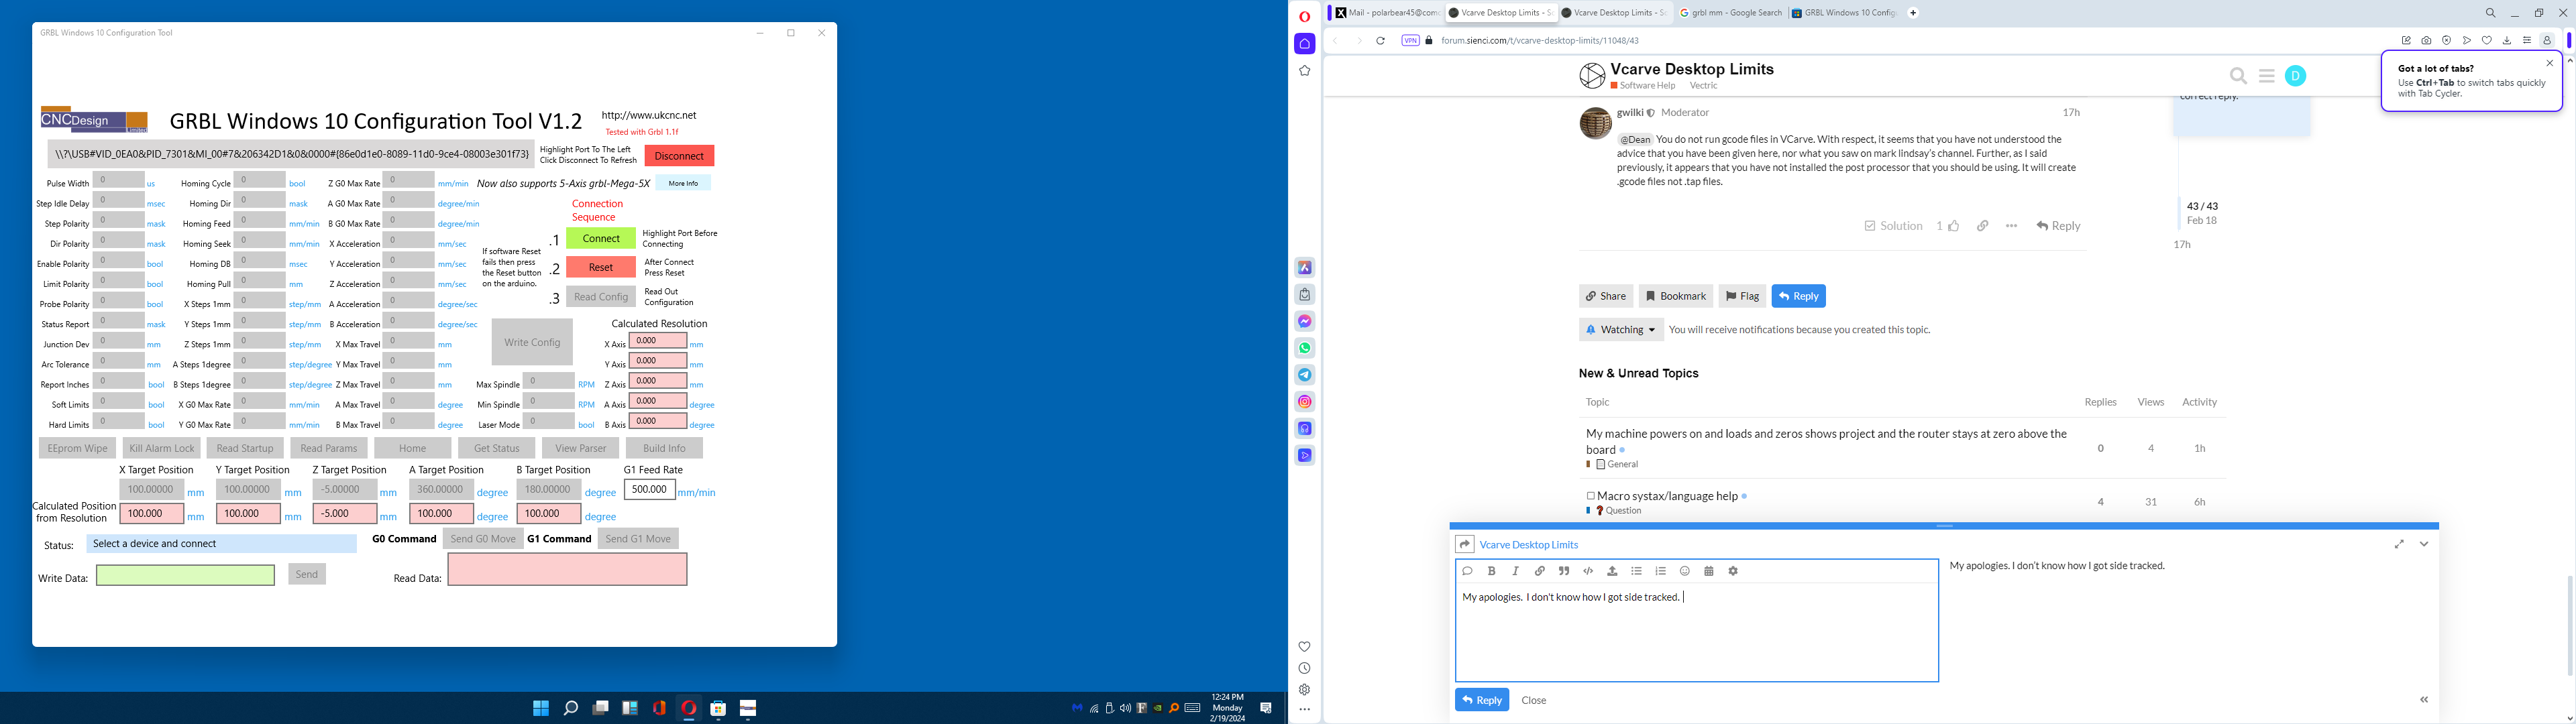This screenshot has width=2576, height=724.
Task: Open taskbar search magnifier
Action: 571,708
